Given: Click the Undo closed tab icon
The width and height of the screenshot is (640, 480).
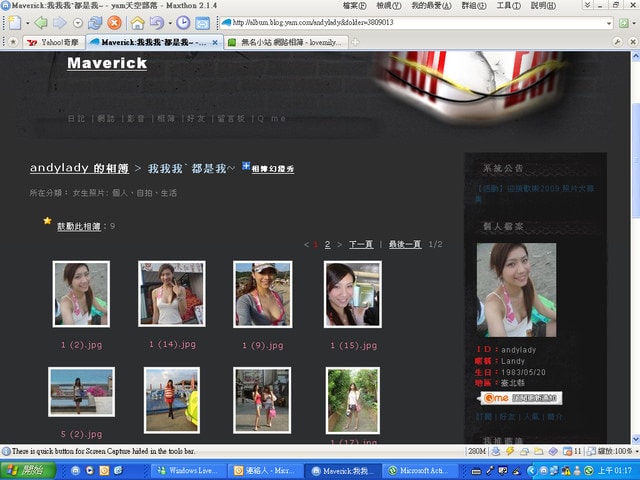Looking at the screenshot, I should [156, 23].
